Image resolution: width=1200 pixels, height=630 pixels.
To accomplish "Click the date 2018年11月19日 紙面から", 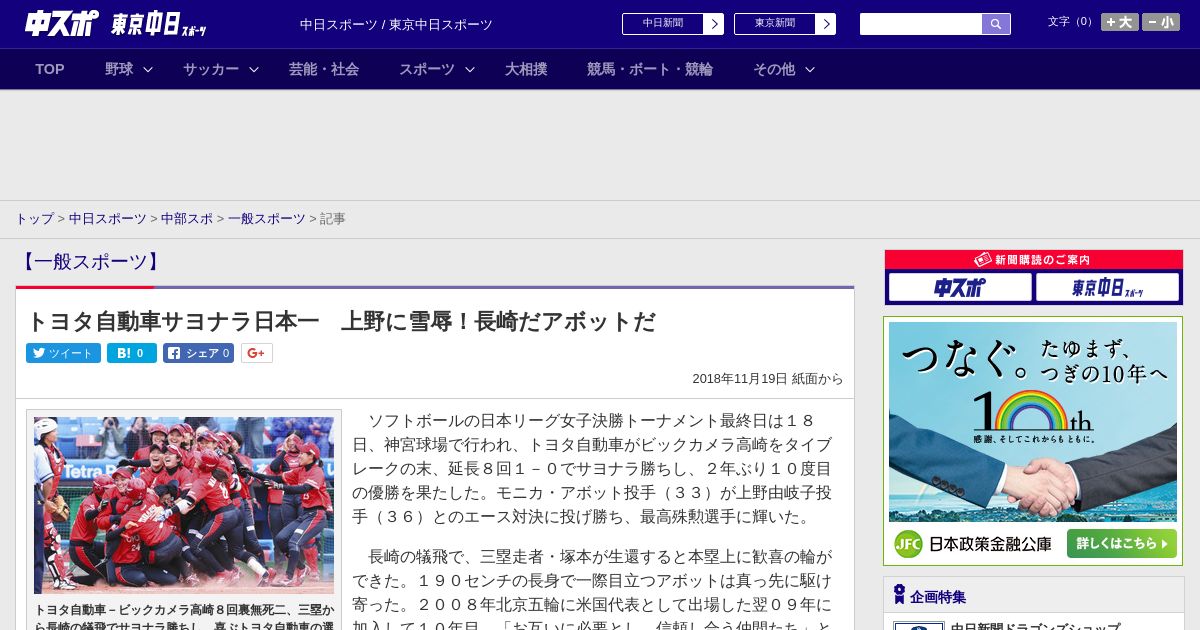I will pos(768,379).
